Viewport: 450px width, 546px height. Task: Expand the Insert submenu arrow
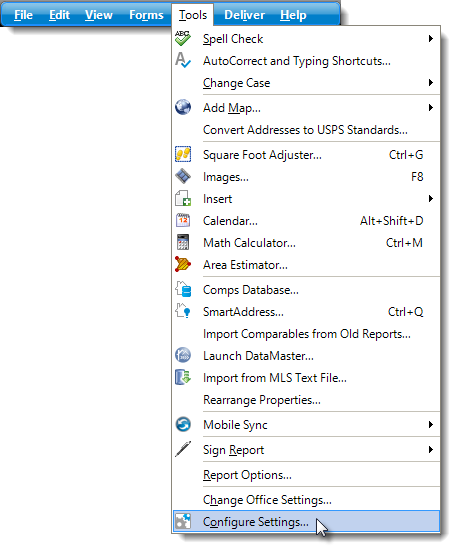(431, 198)
